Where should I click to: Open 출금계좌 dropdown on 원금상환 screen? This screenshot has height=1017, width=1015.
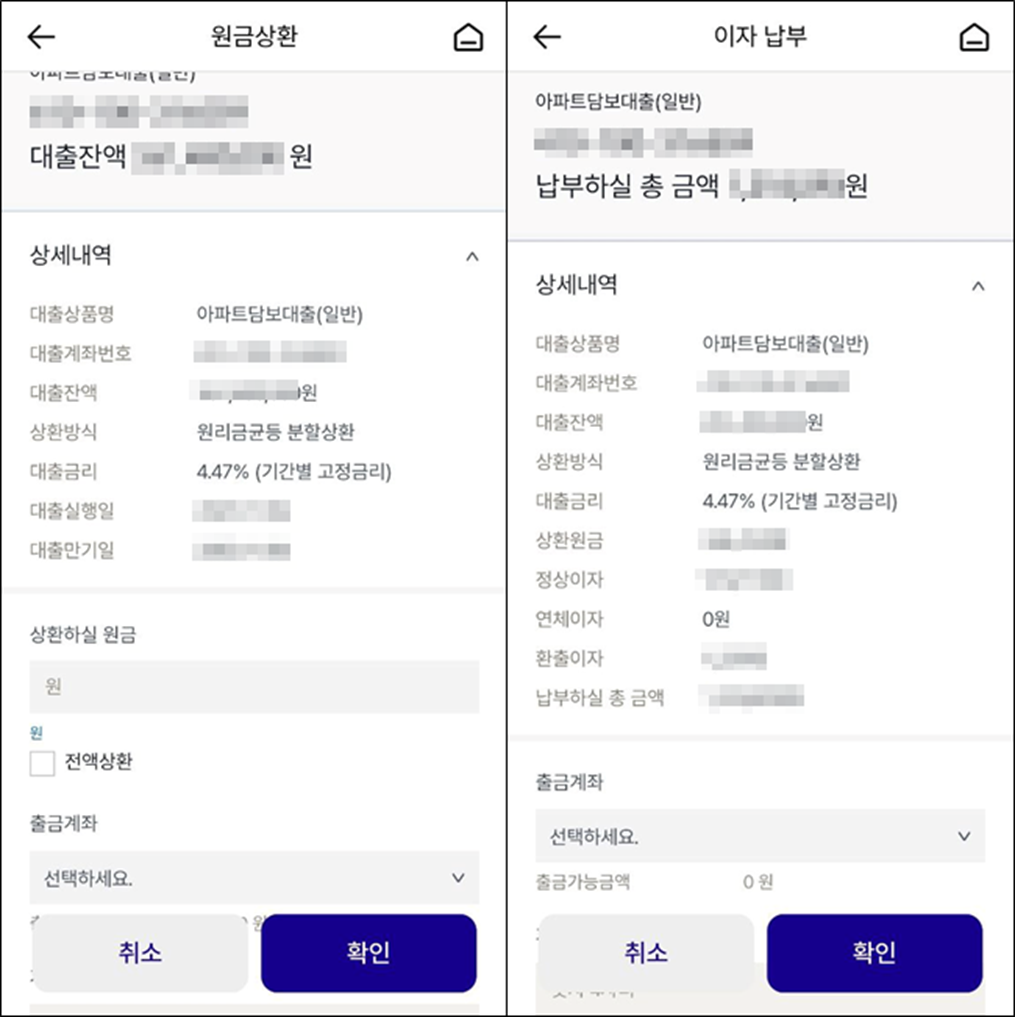point(254,878)
